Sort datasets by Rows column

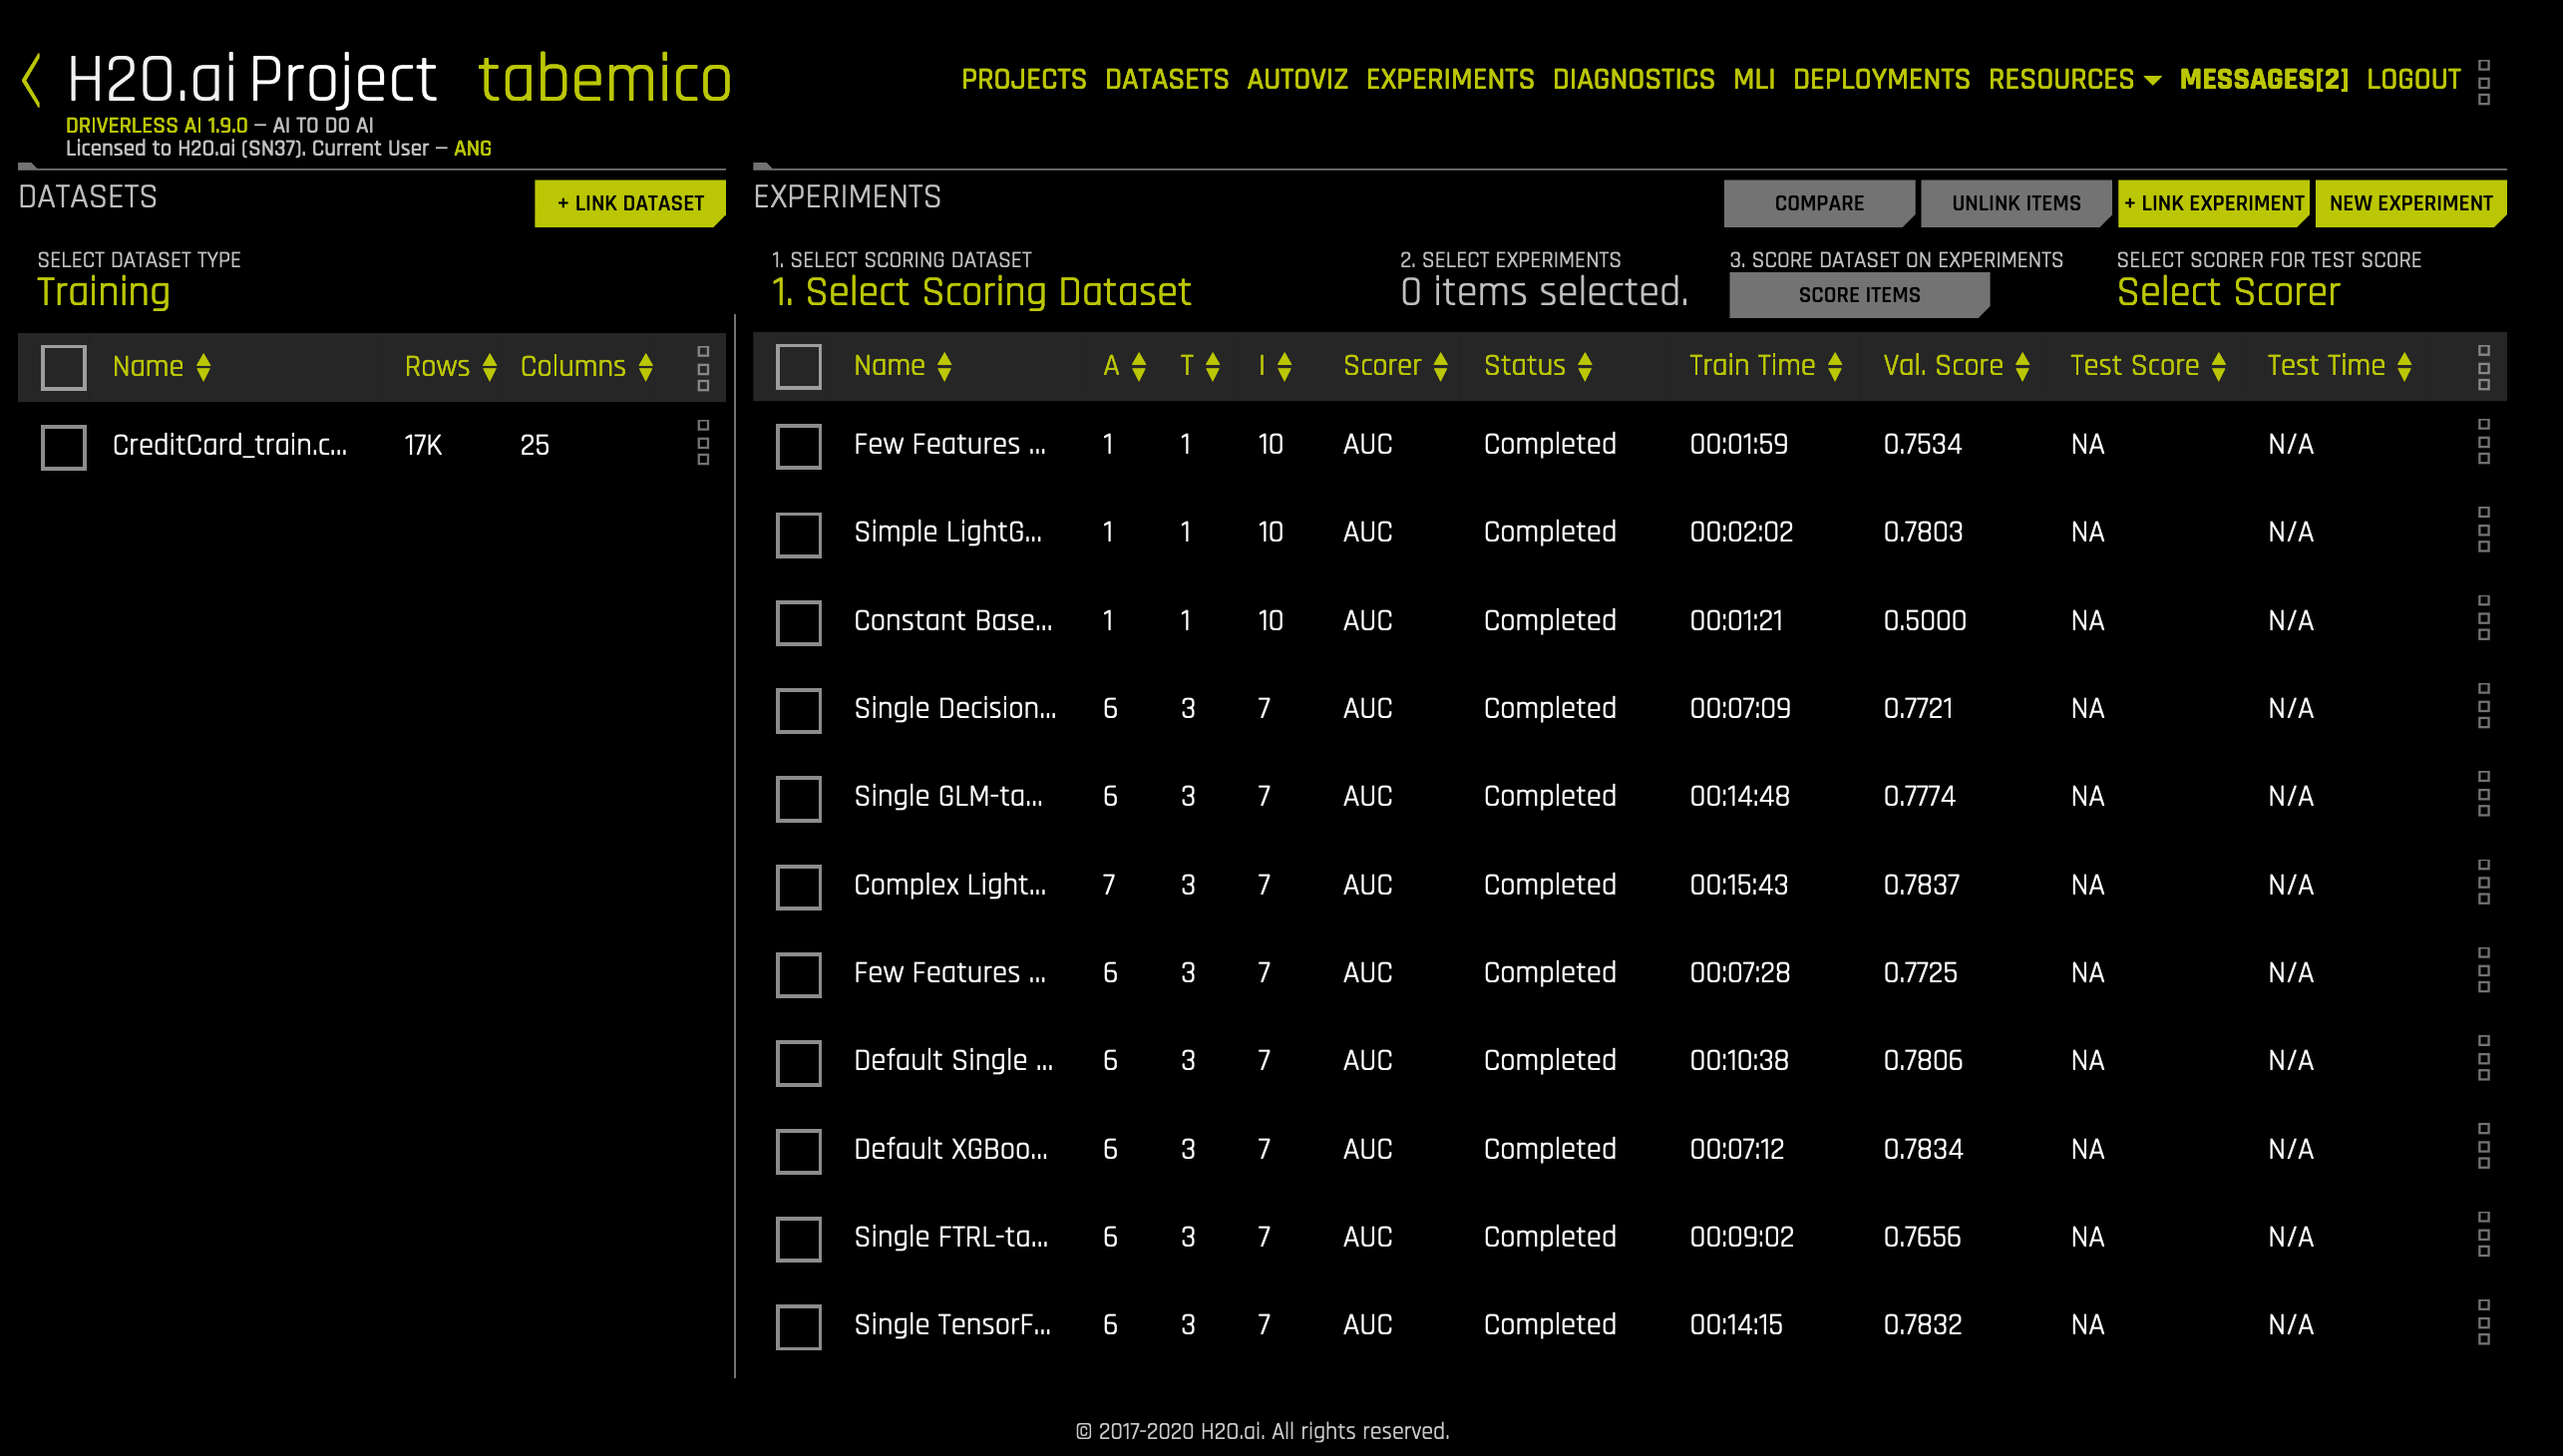489,366
